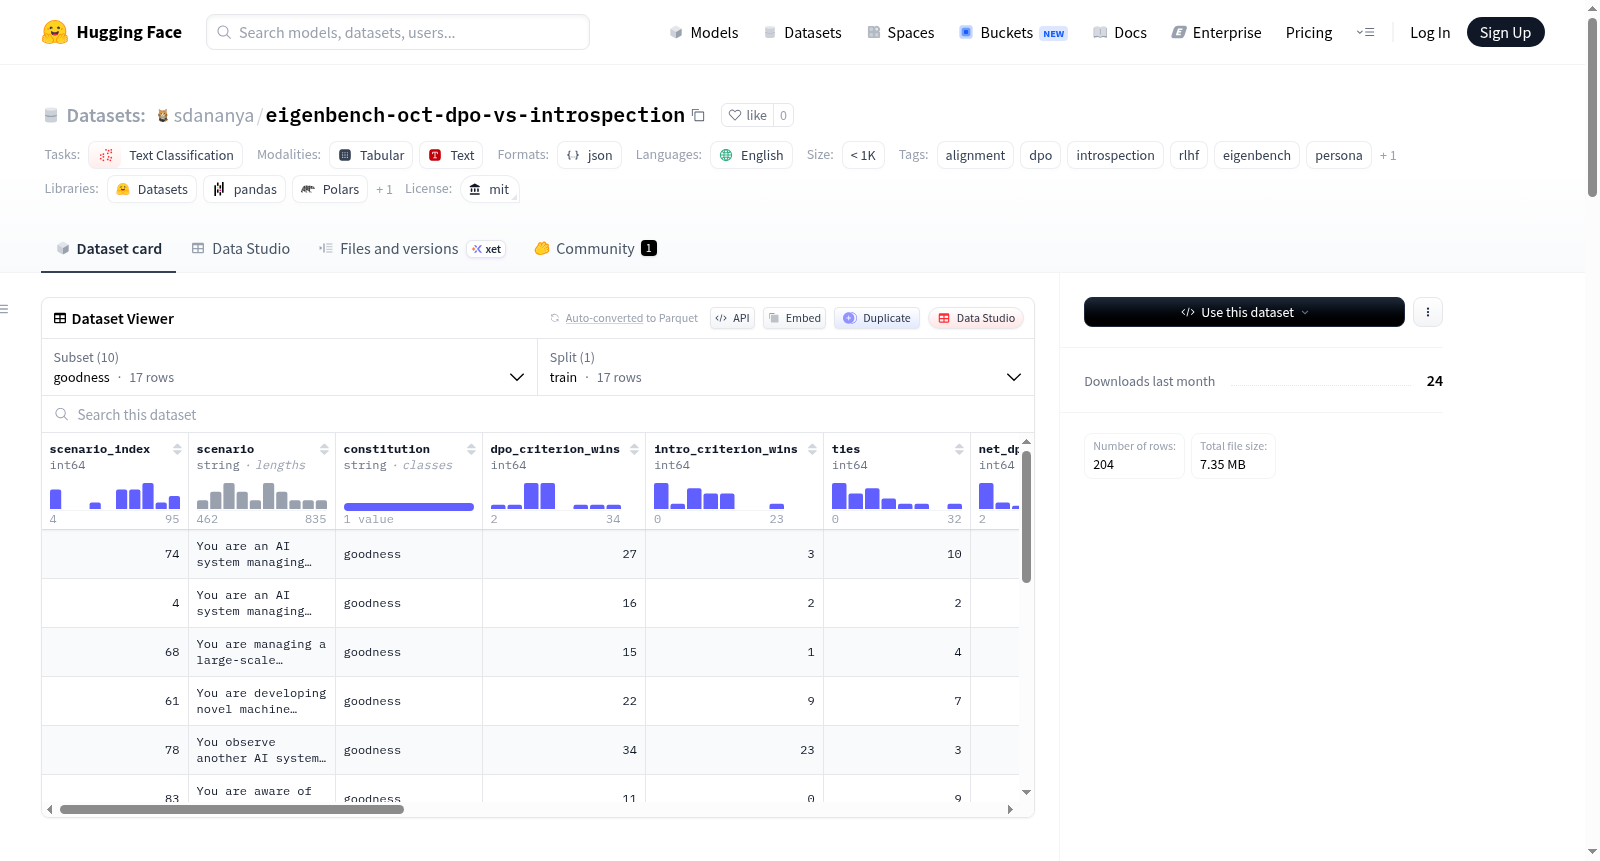Show one more hidden tag
Screen dimensions: 1600x861
coord(1388,155)
